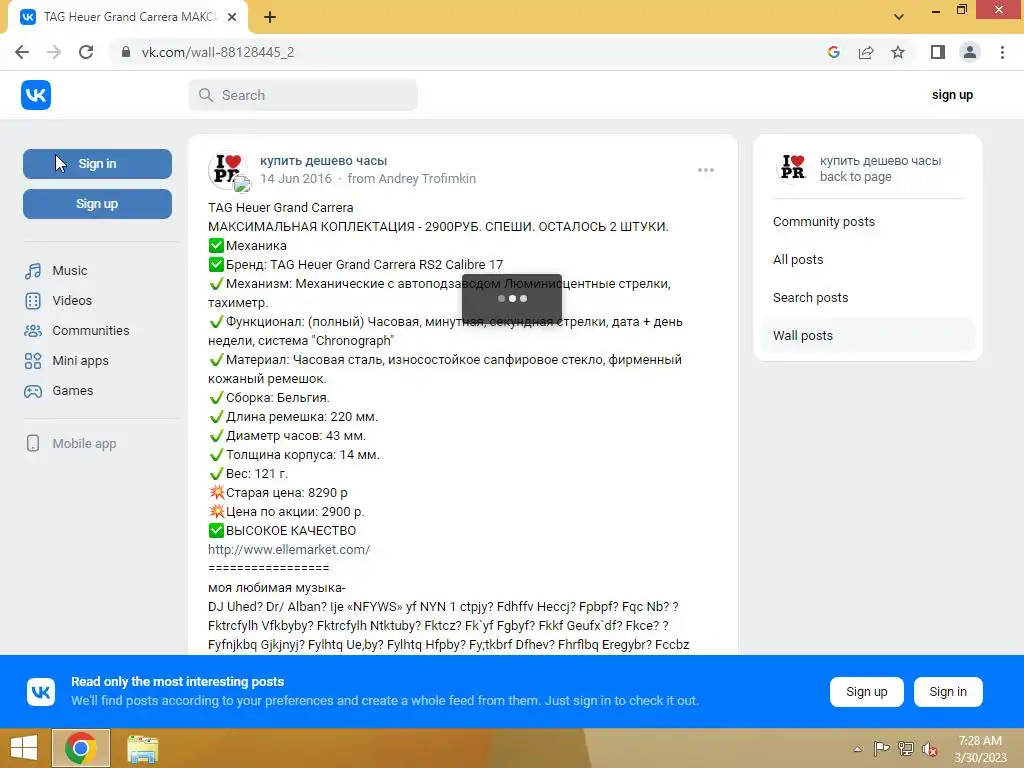This screenshot has height=768, width=1024.
Task: Click the Music note icon
Action: click(33, 270)
